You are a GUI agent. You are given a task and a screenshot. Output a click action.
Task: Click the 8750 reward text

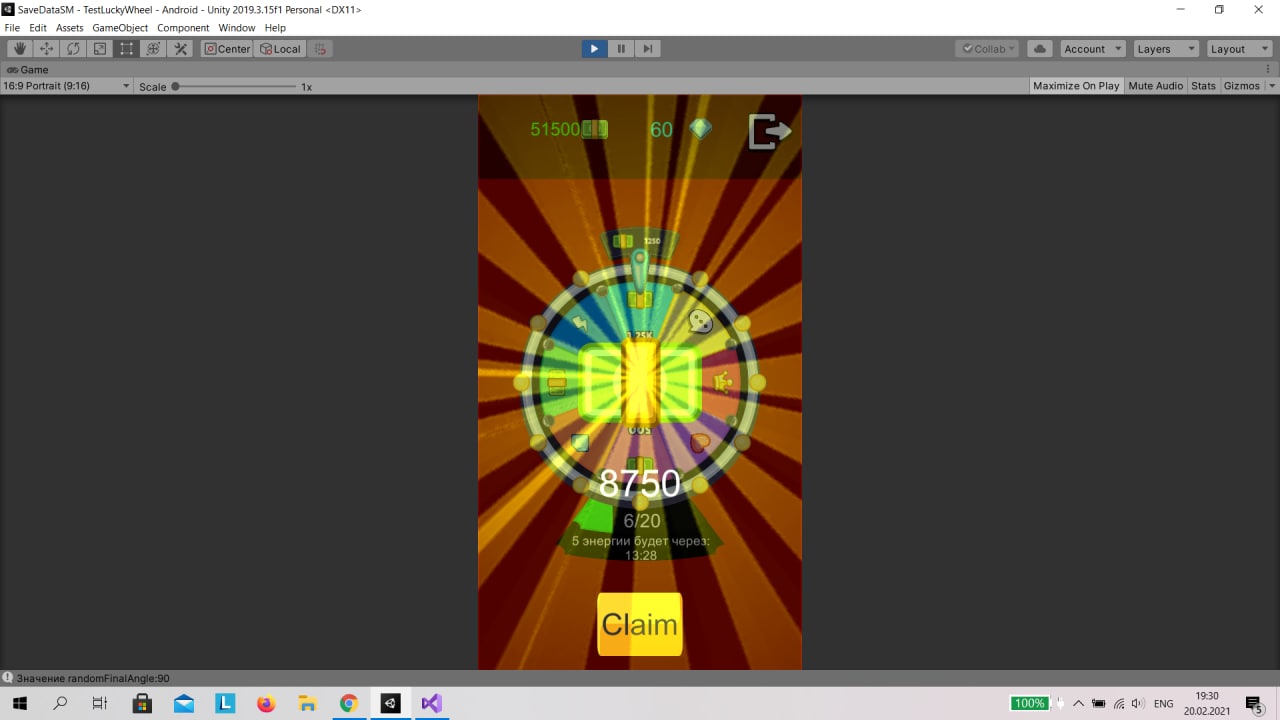[x=640, y=484]
